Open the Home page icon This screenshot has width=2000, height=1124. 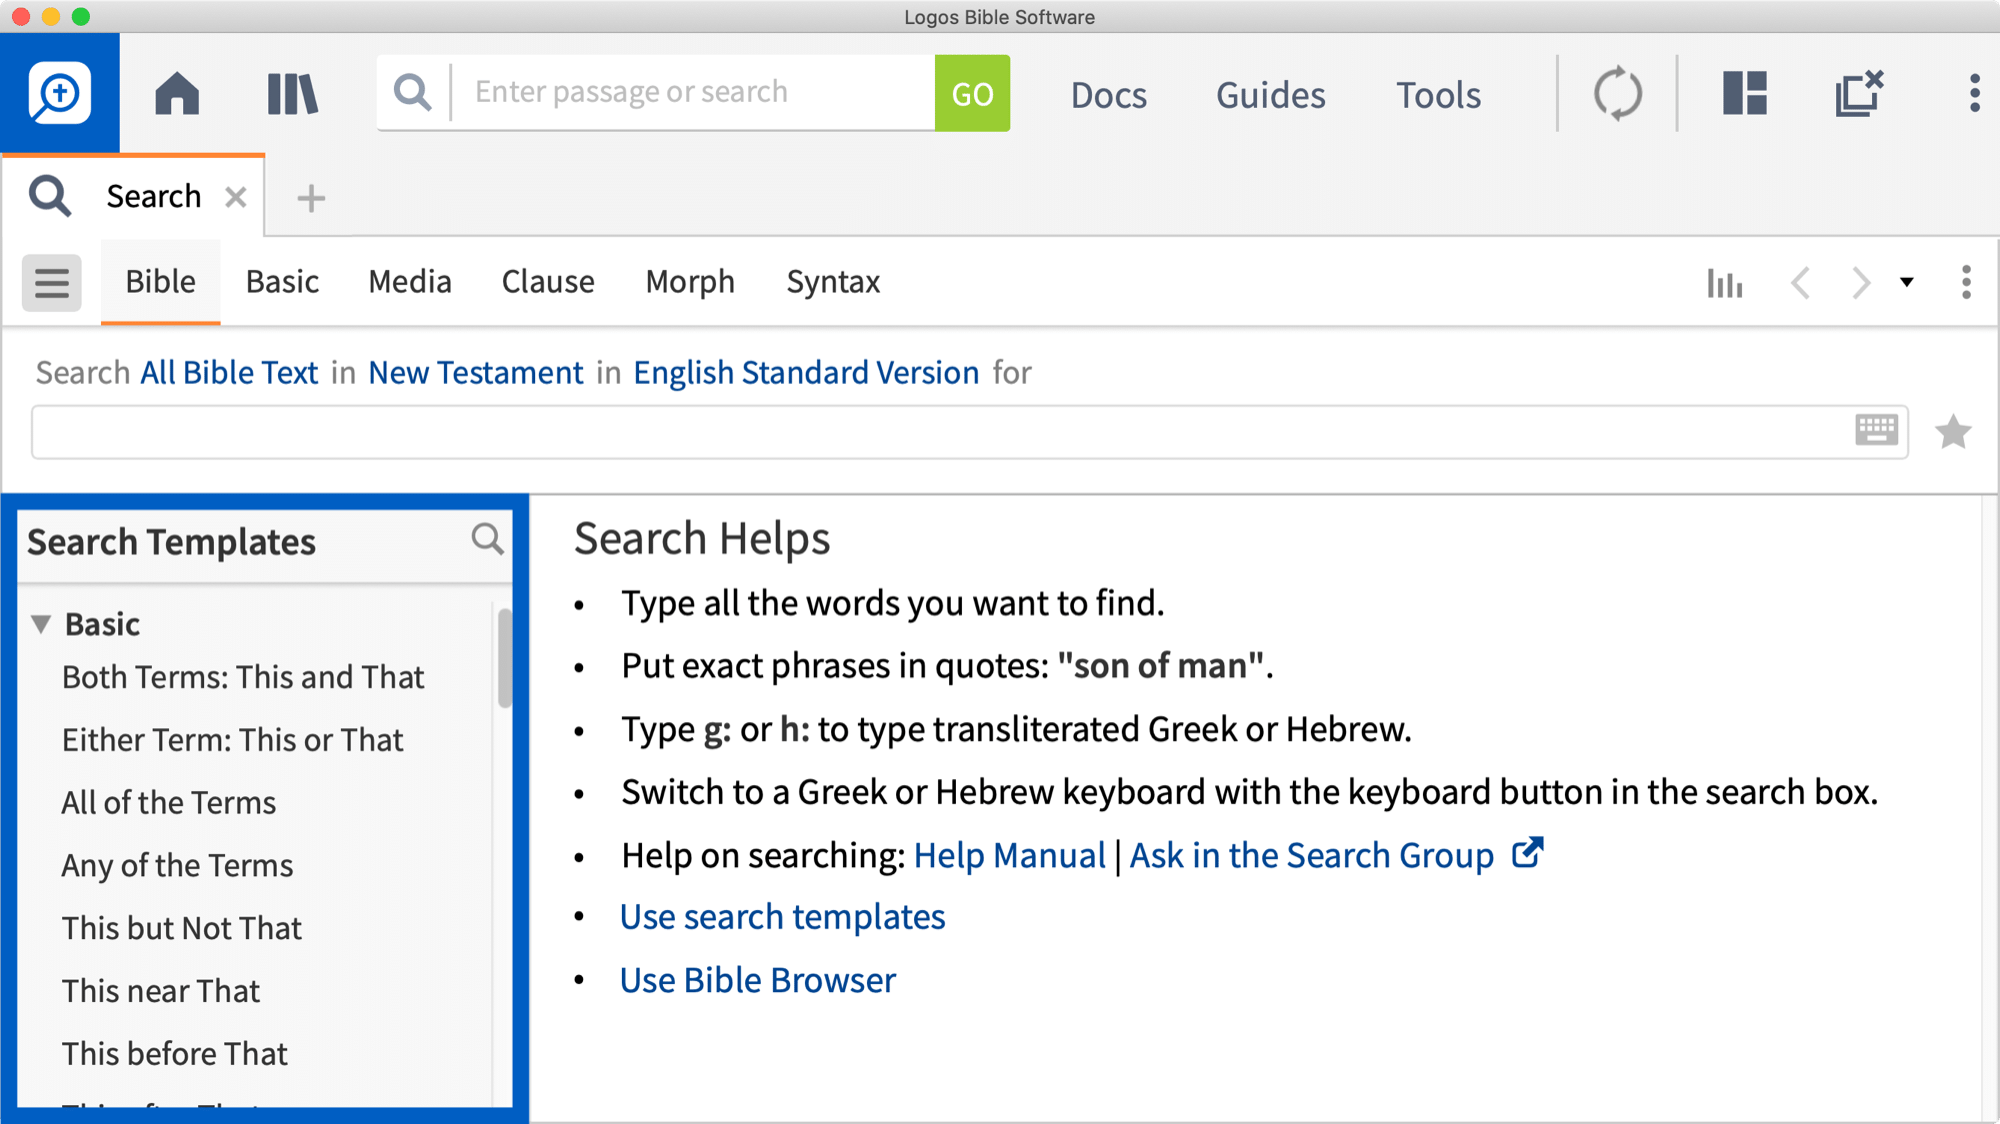[x=177, y=94]
